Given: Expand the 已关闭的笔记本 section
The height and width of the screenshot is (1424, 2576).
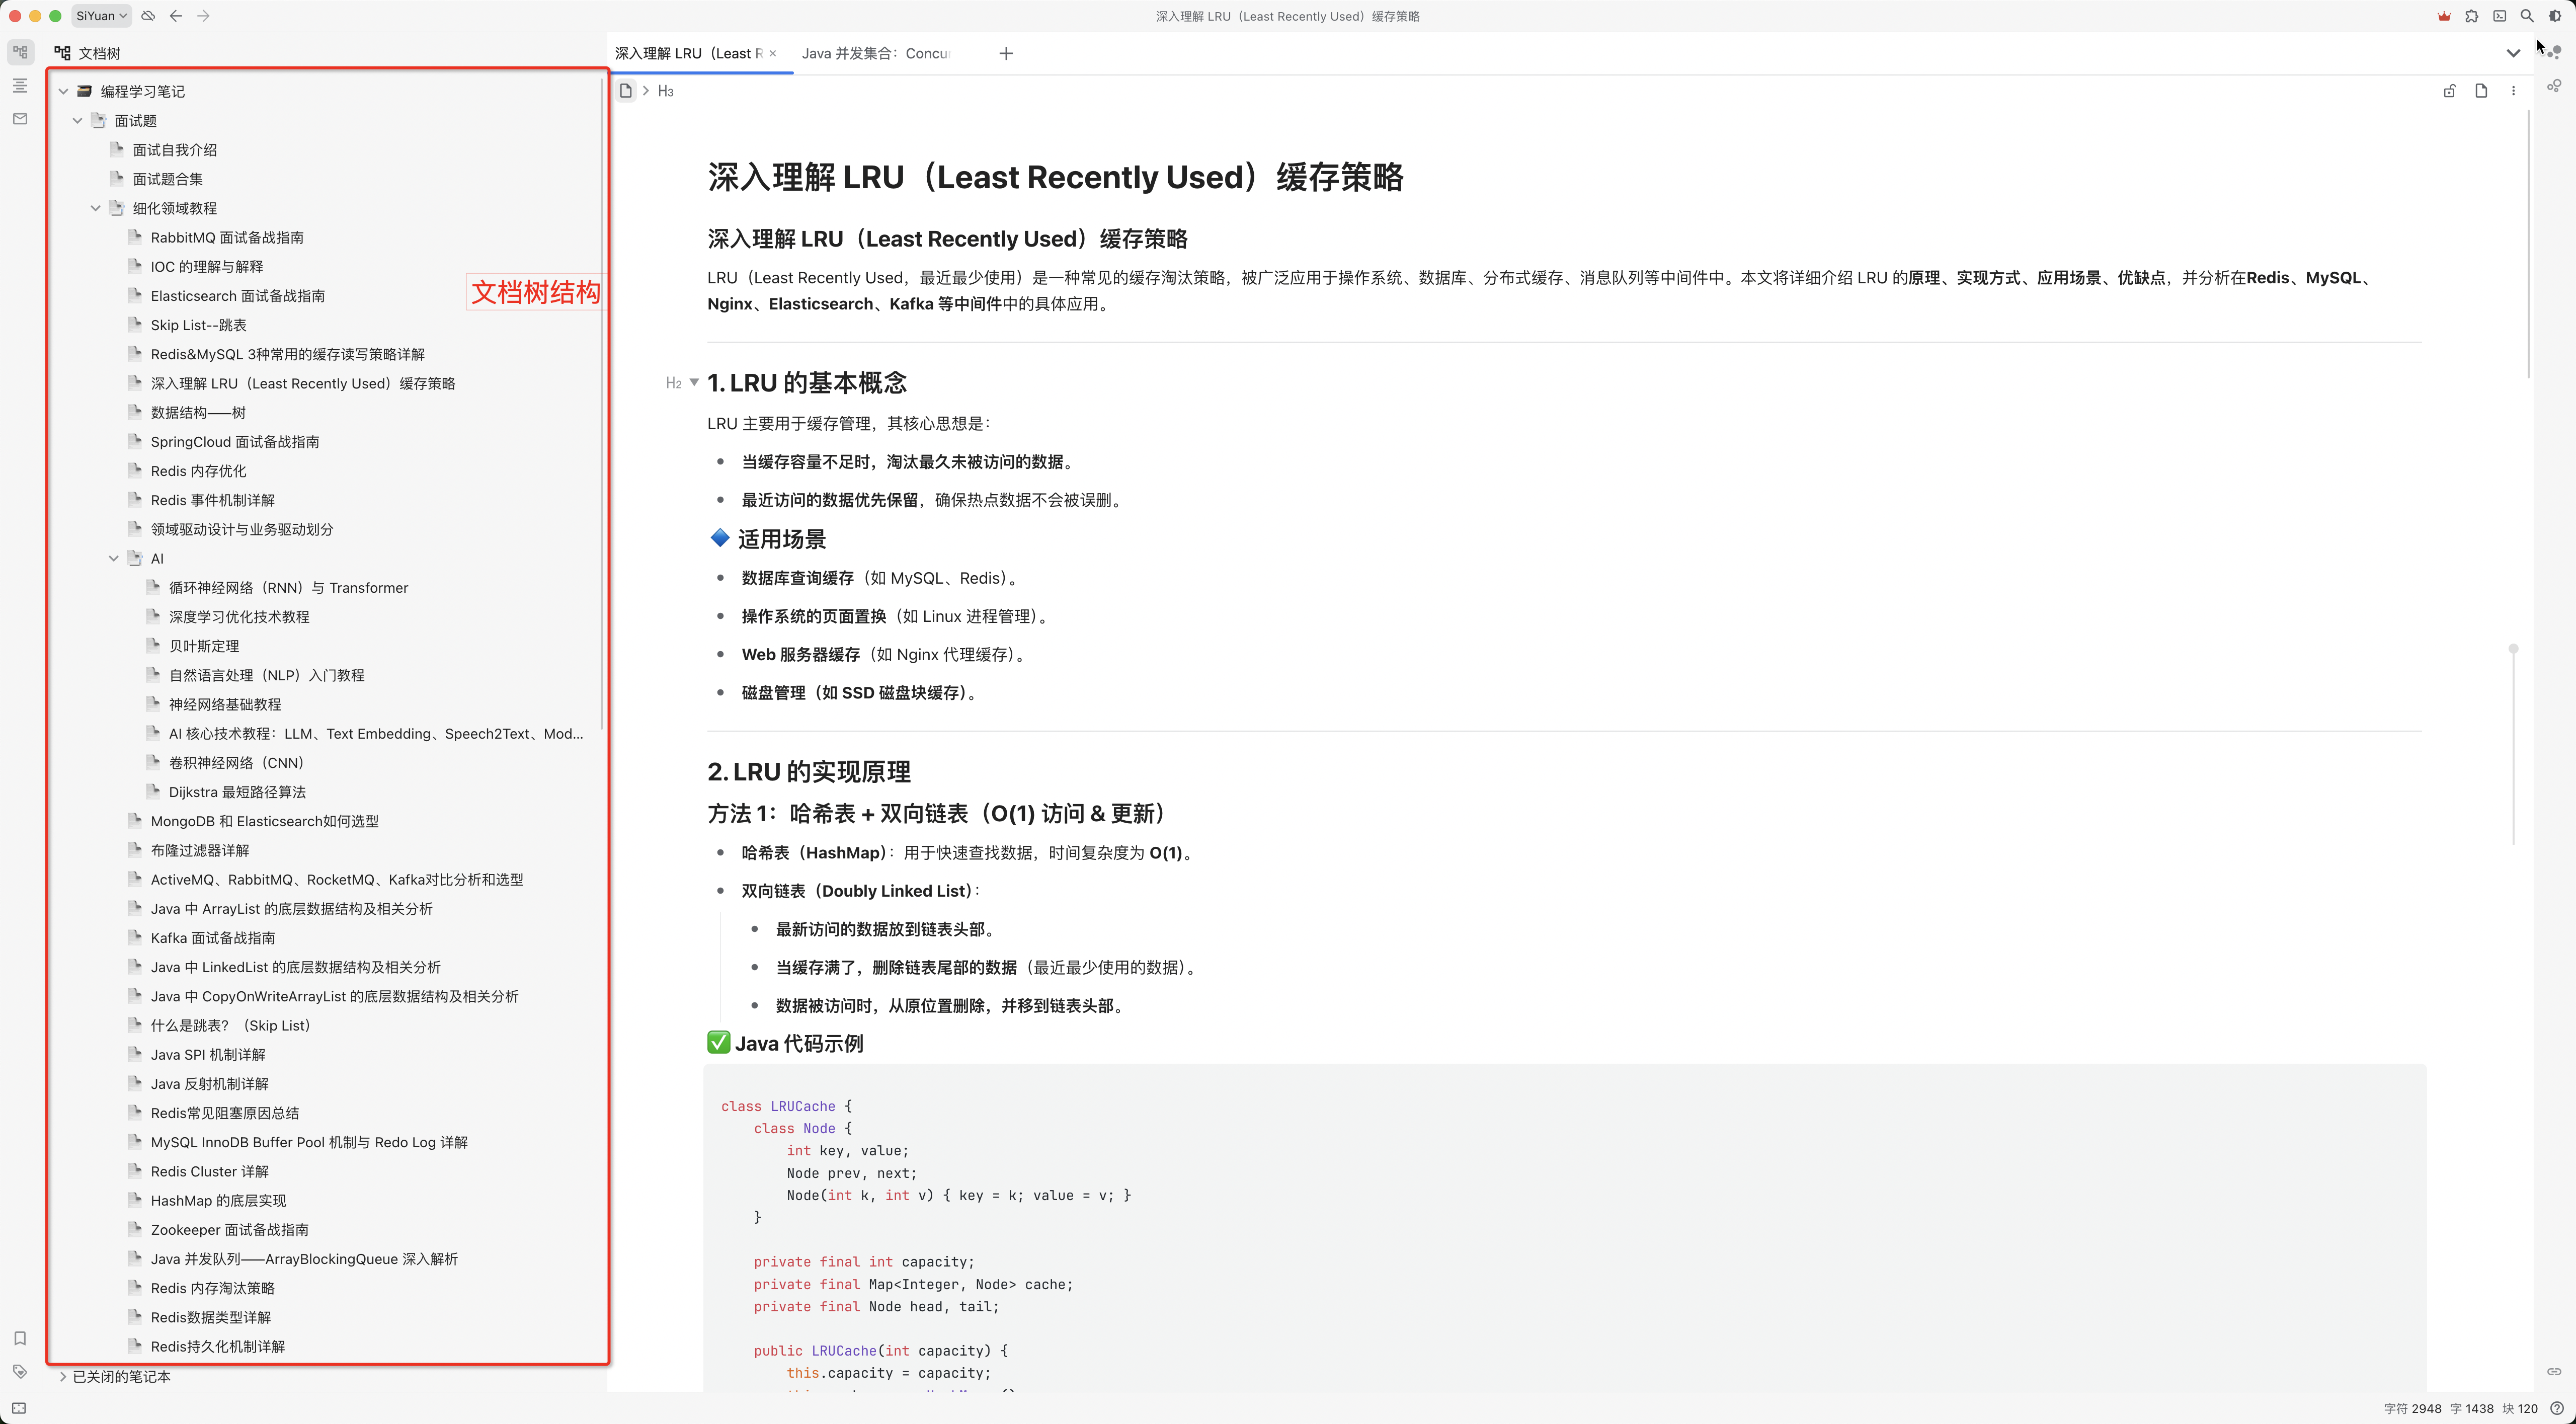Looking at the screenshot, I should (63, 1377).
